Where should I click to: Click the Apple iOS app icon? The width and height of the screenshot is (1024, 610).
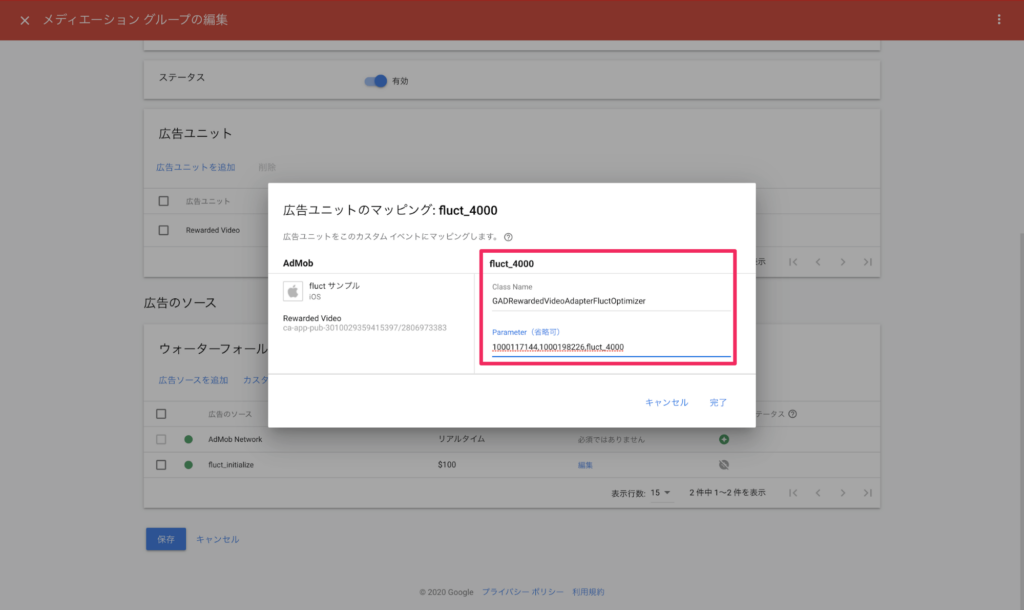293,291
